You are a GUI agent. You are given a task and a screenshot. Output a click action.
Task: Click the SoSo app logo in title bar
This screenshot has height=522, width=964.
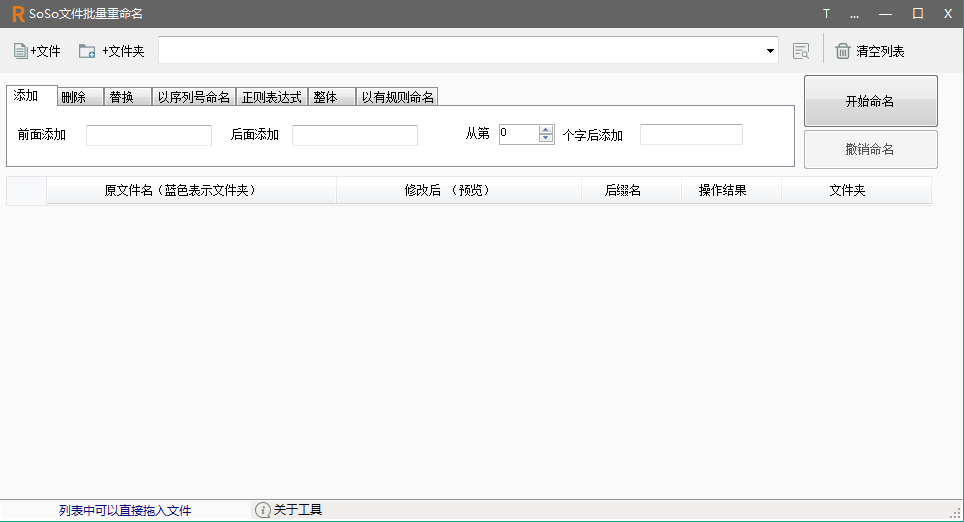click(x=17, y=13)
